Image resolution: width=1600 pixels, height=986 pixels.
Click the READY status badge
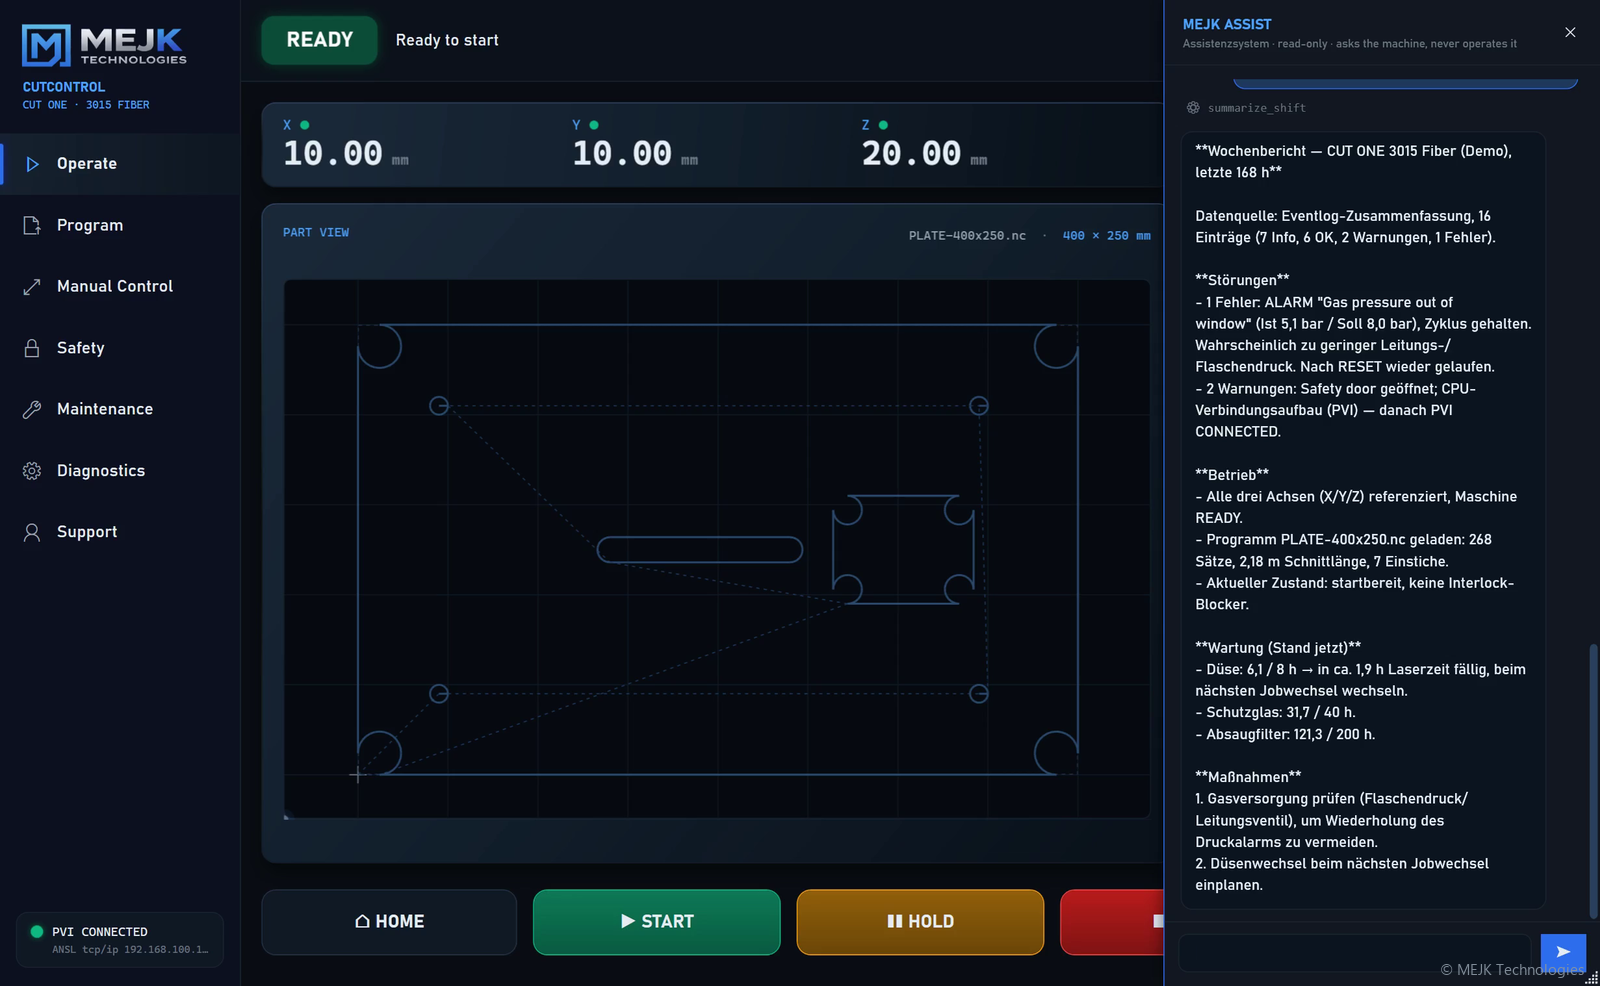pyautogui.click(x=320, y=40)
